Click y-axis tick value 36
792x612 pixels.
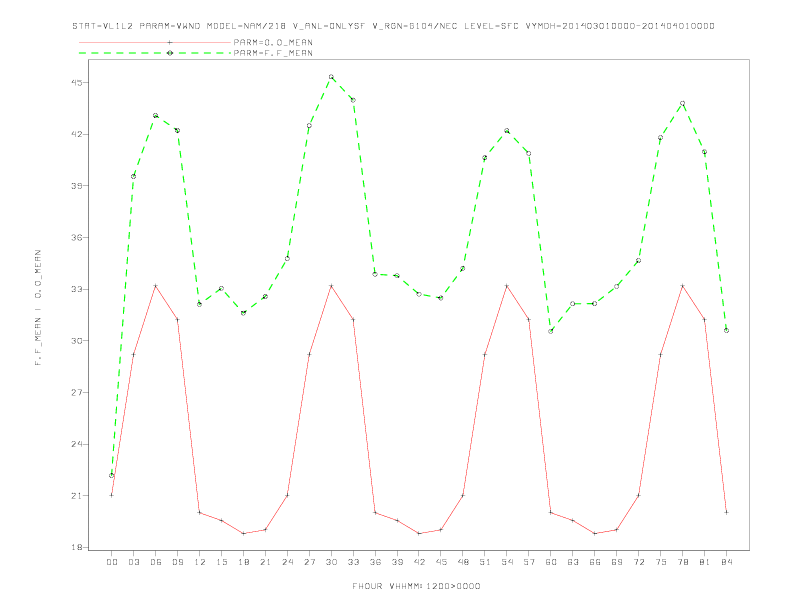(77, 237)
